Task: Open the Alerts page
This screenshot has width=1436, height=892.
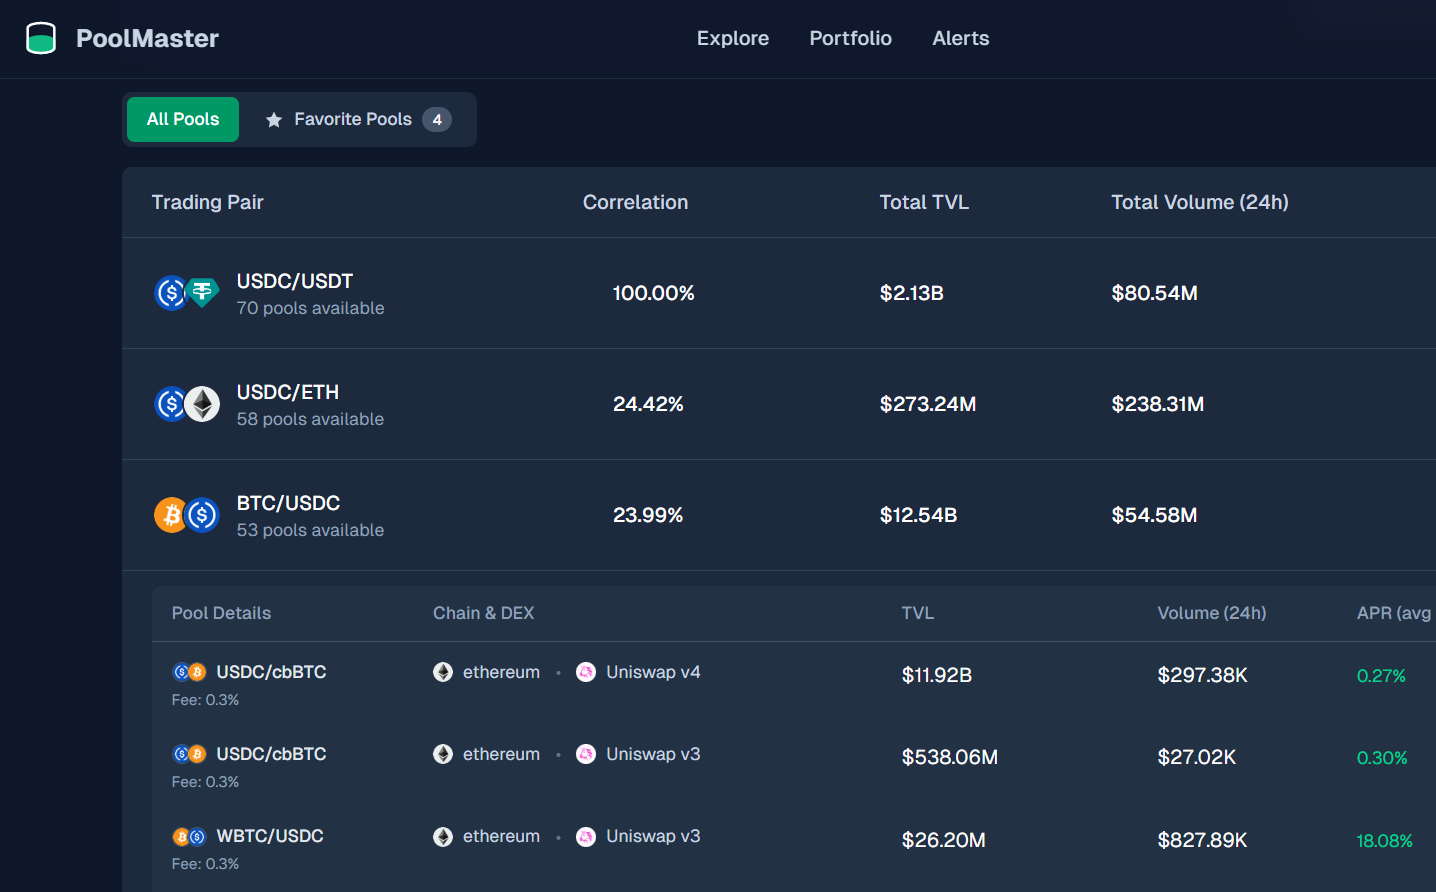Action: pos(960,38)
